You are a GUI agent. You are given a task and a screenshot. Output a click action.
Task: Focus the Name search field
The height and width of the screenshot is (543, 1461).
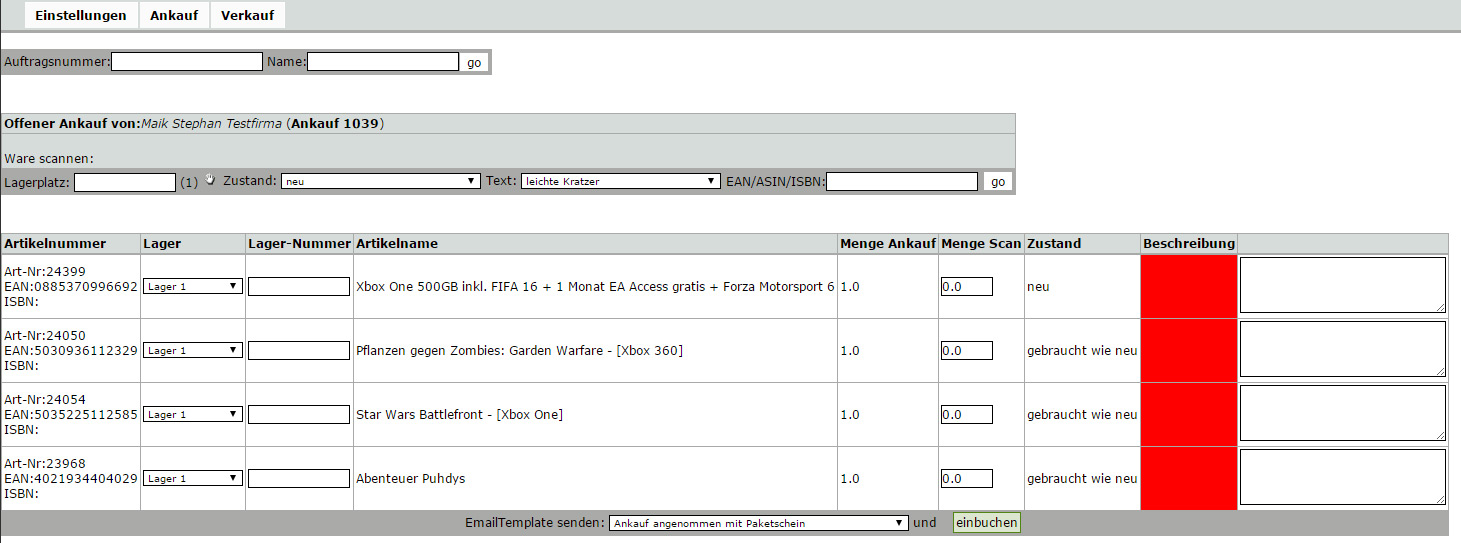pyautogui.click(x=383, y=62)
